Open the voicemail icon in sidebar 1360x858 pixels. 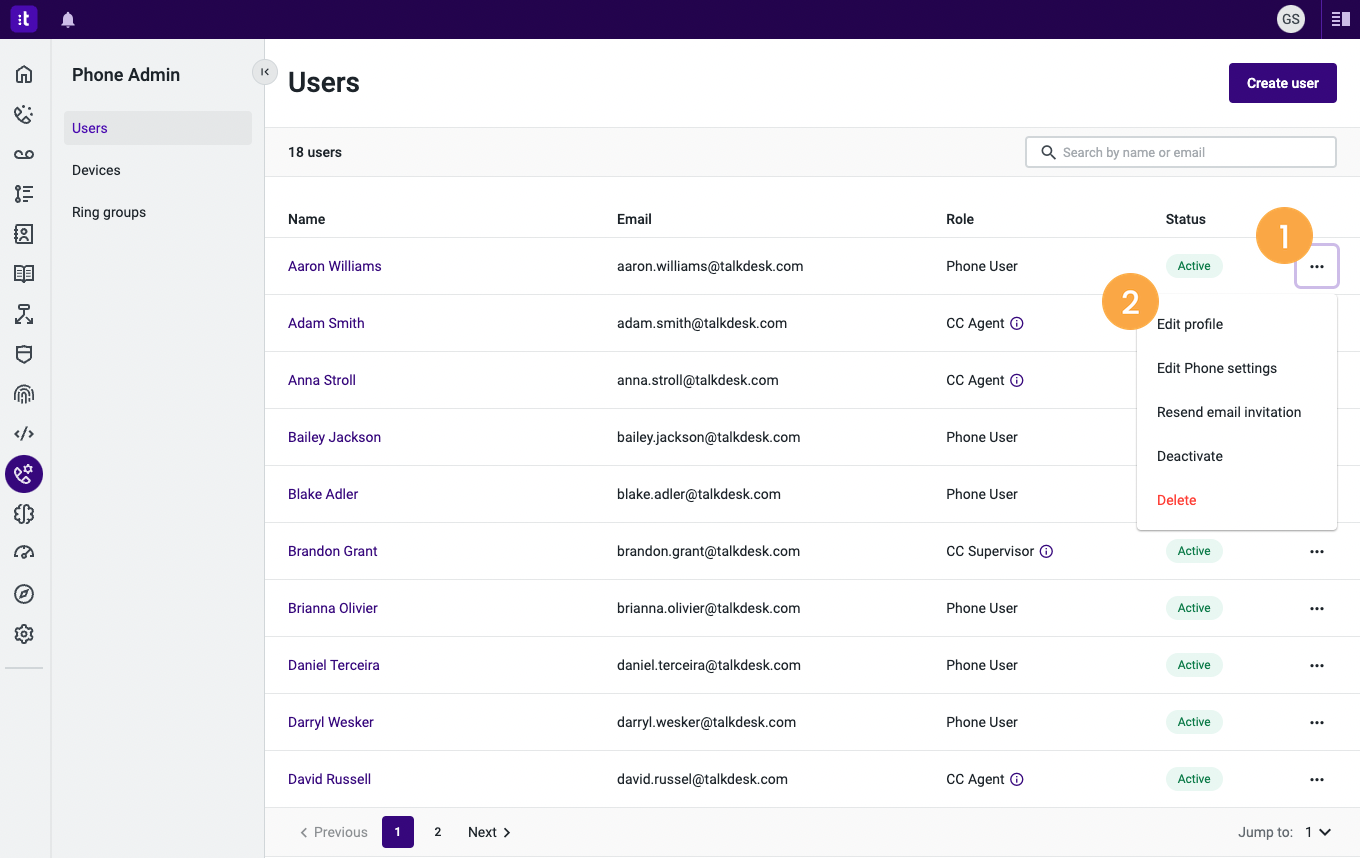(24, 154)
